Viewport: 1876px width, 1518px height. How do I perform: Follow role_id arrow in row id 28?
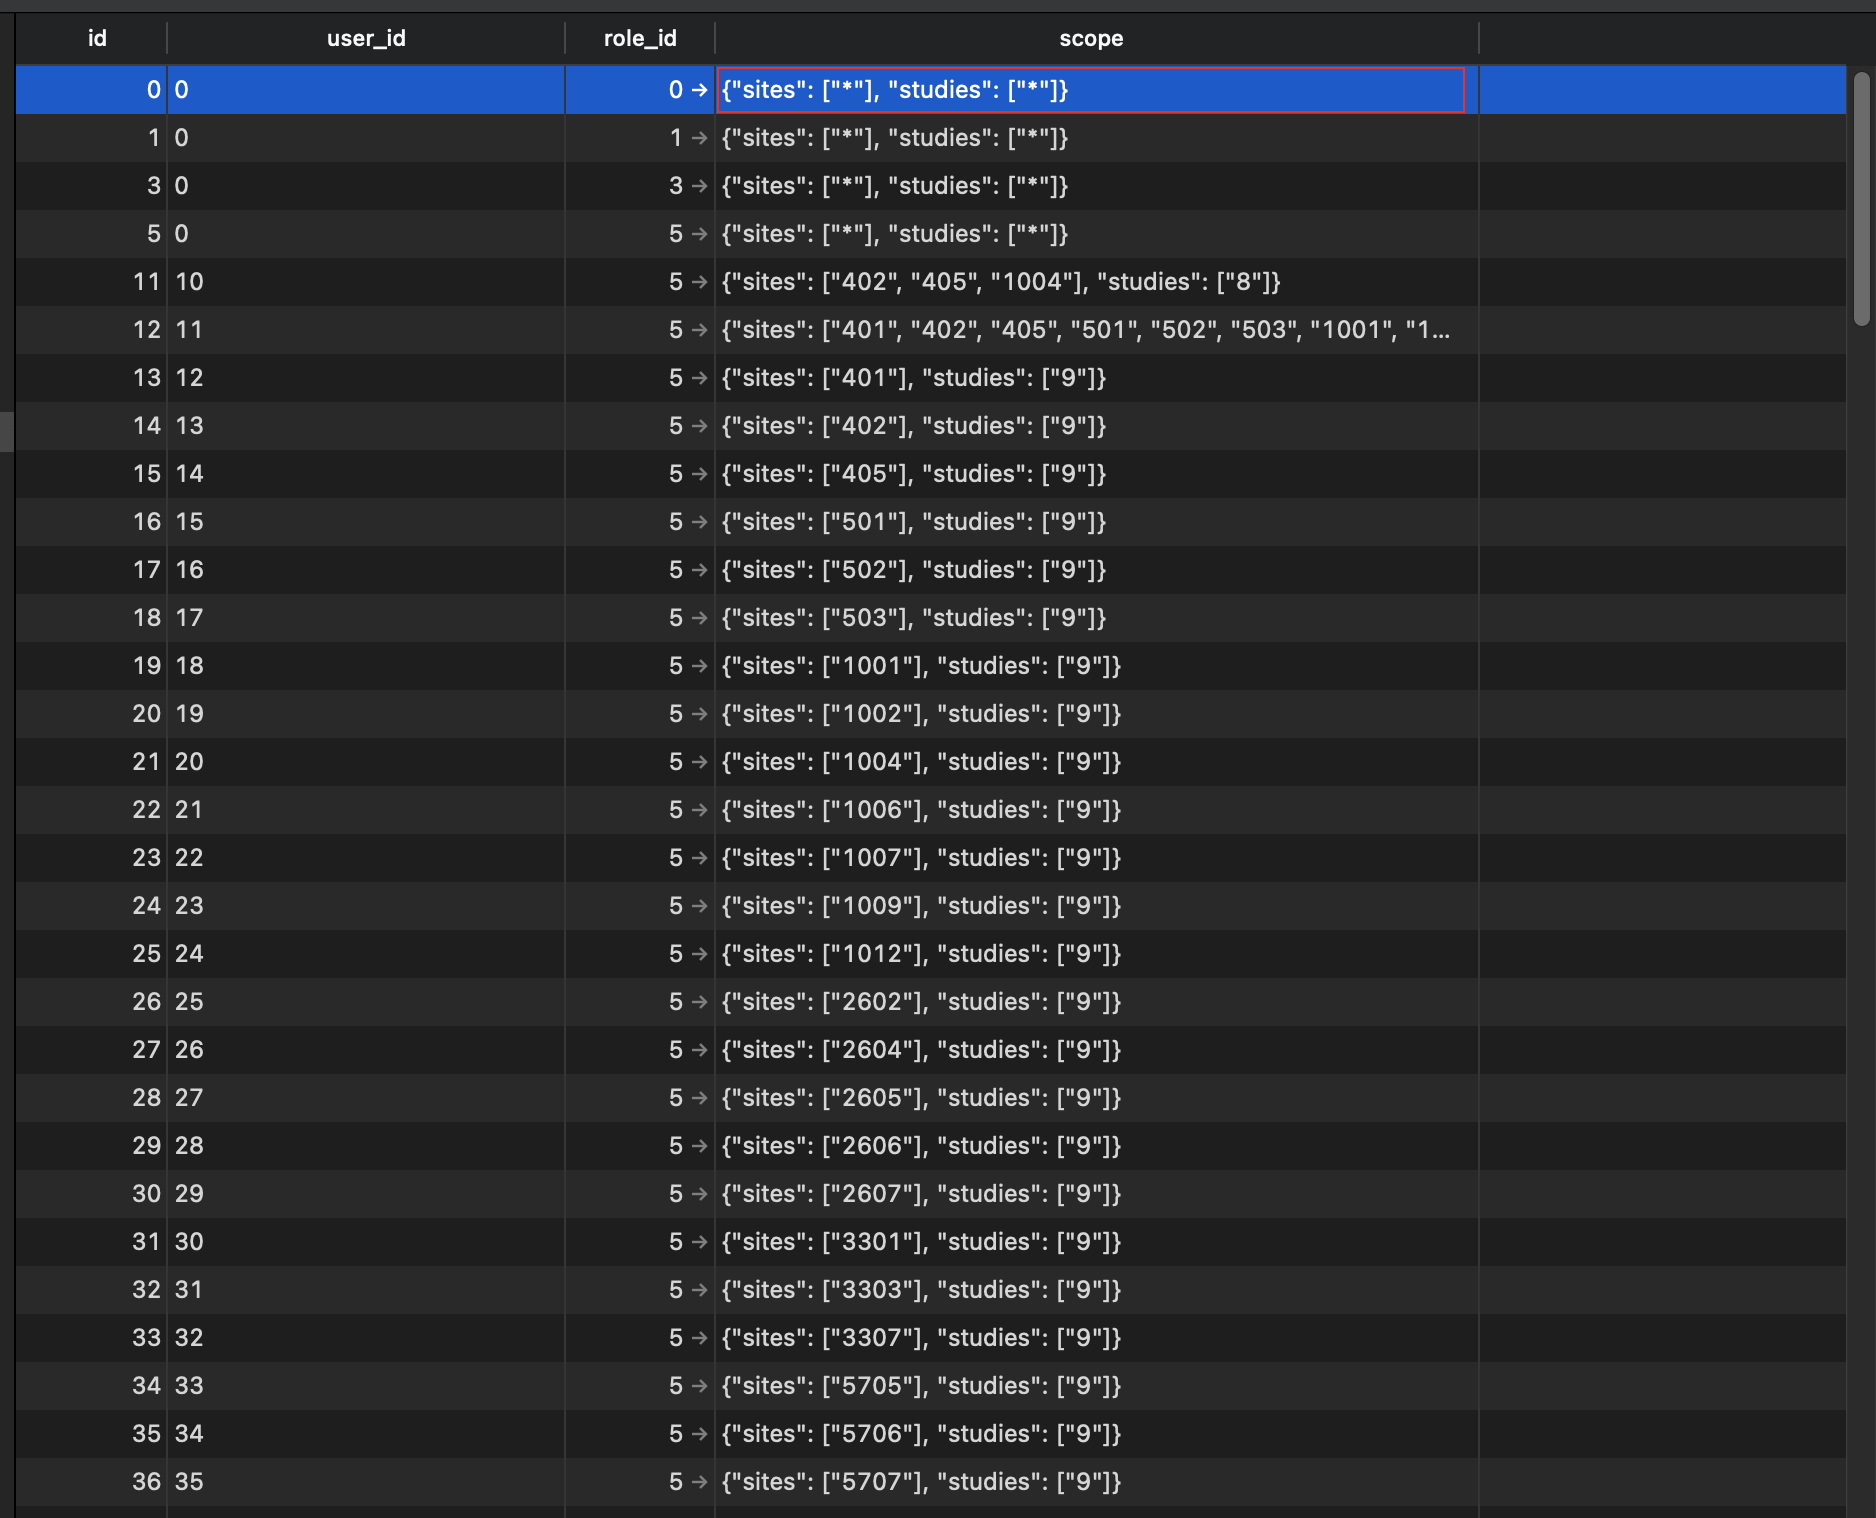pyautogui.click(x=699, y=1098)
